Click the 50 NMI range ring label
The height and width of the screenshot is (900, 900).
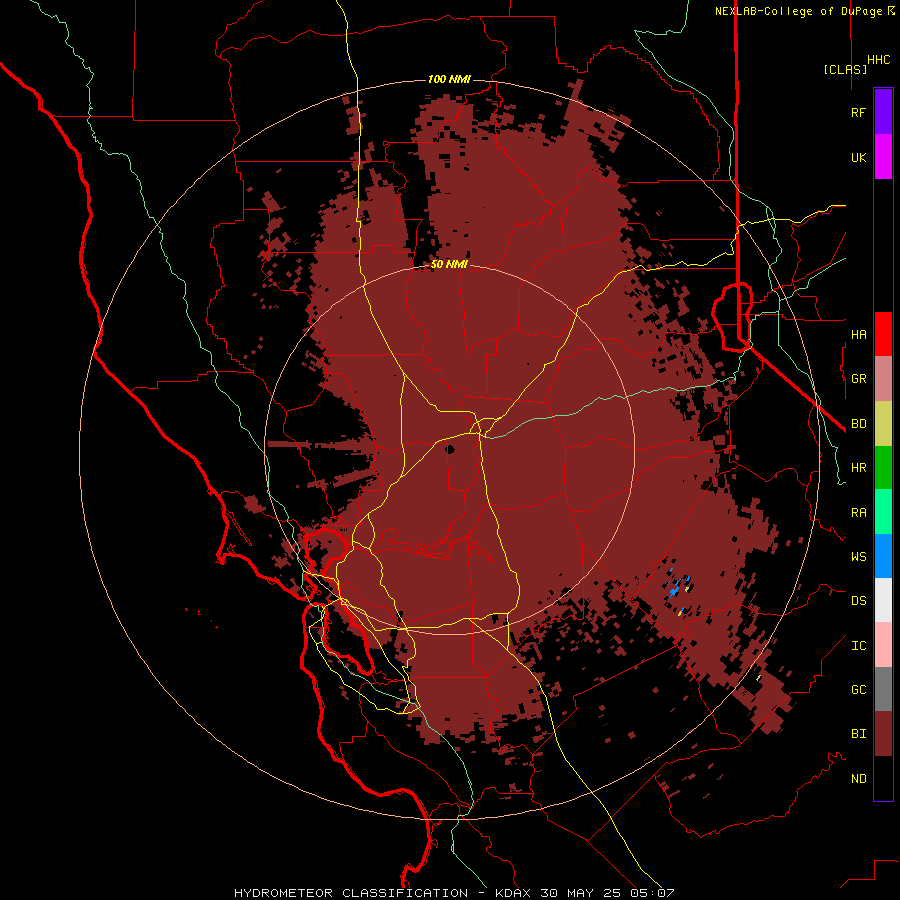[449, 264]
